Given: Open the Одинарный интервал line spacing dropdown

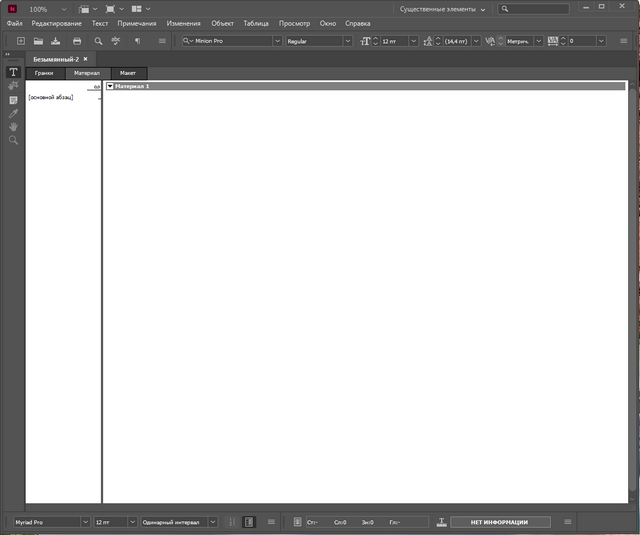Looking at the screenshot, I should point(212,522).
